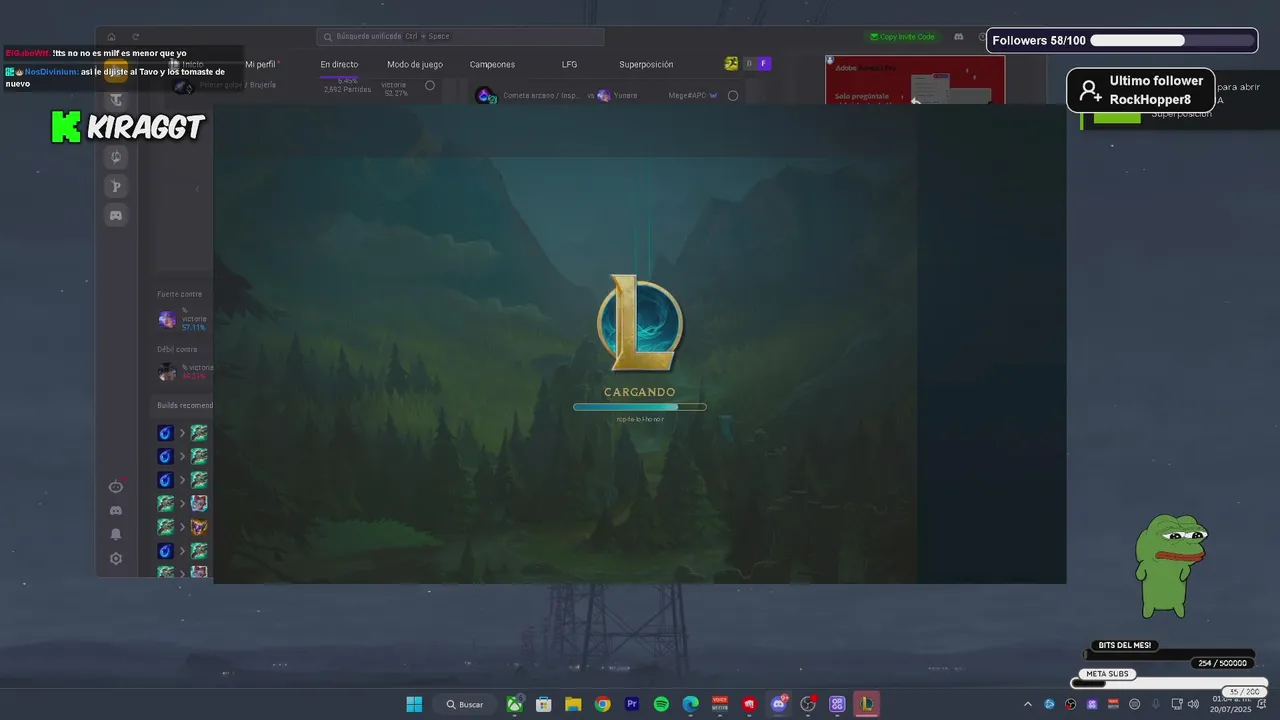Open Xbox app from taskbar
Image resolution: width=1280 pixels, height=720 pixels.
click(514, 704)
